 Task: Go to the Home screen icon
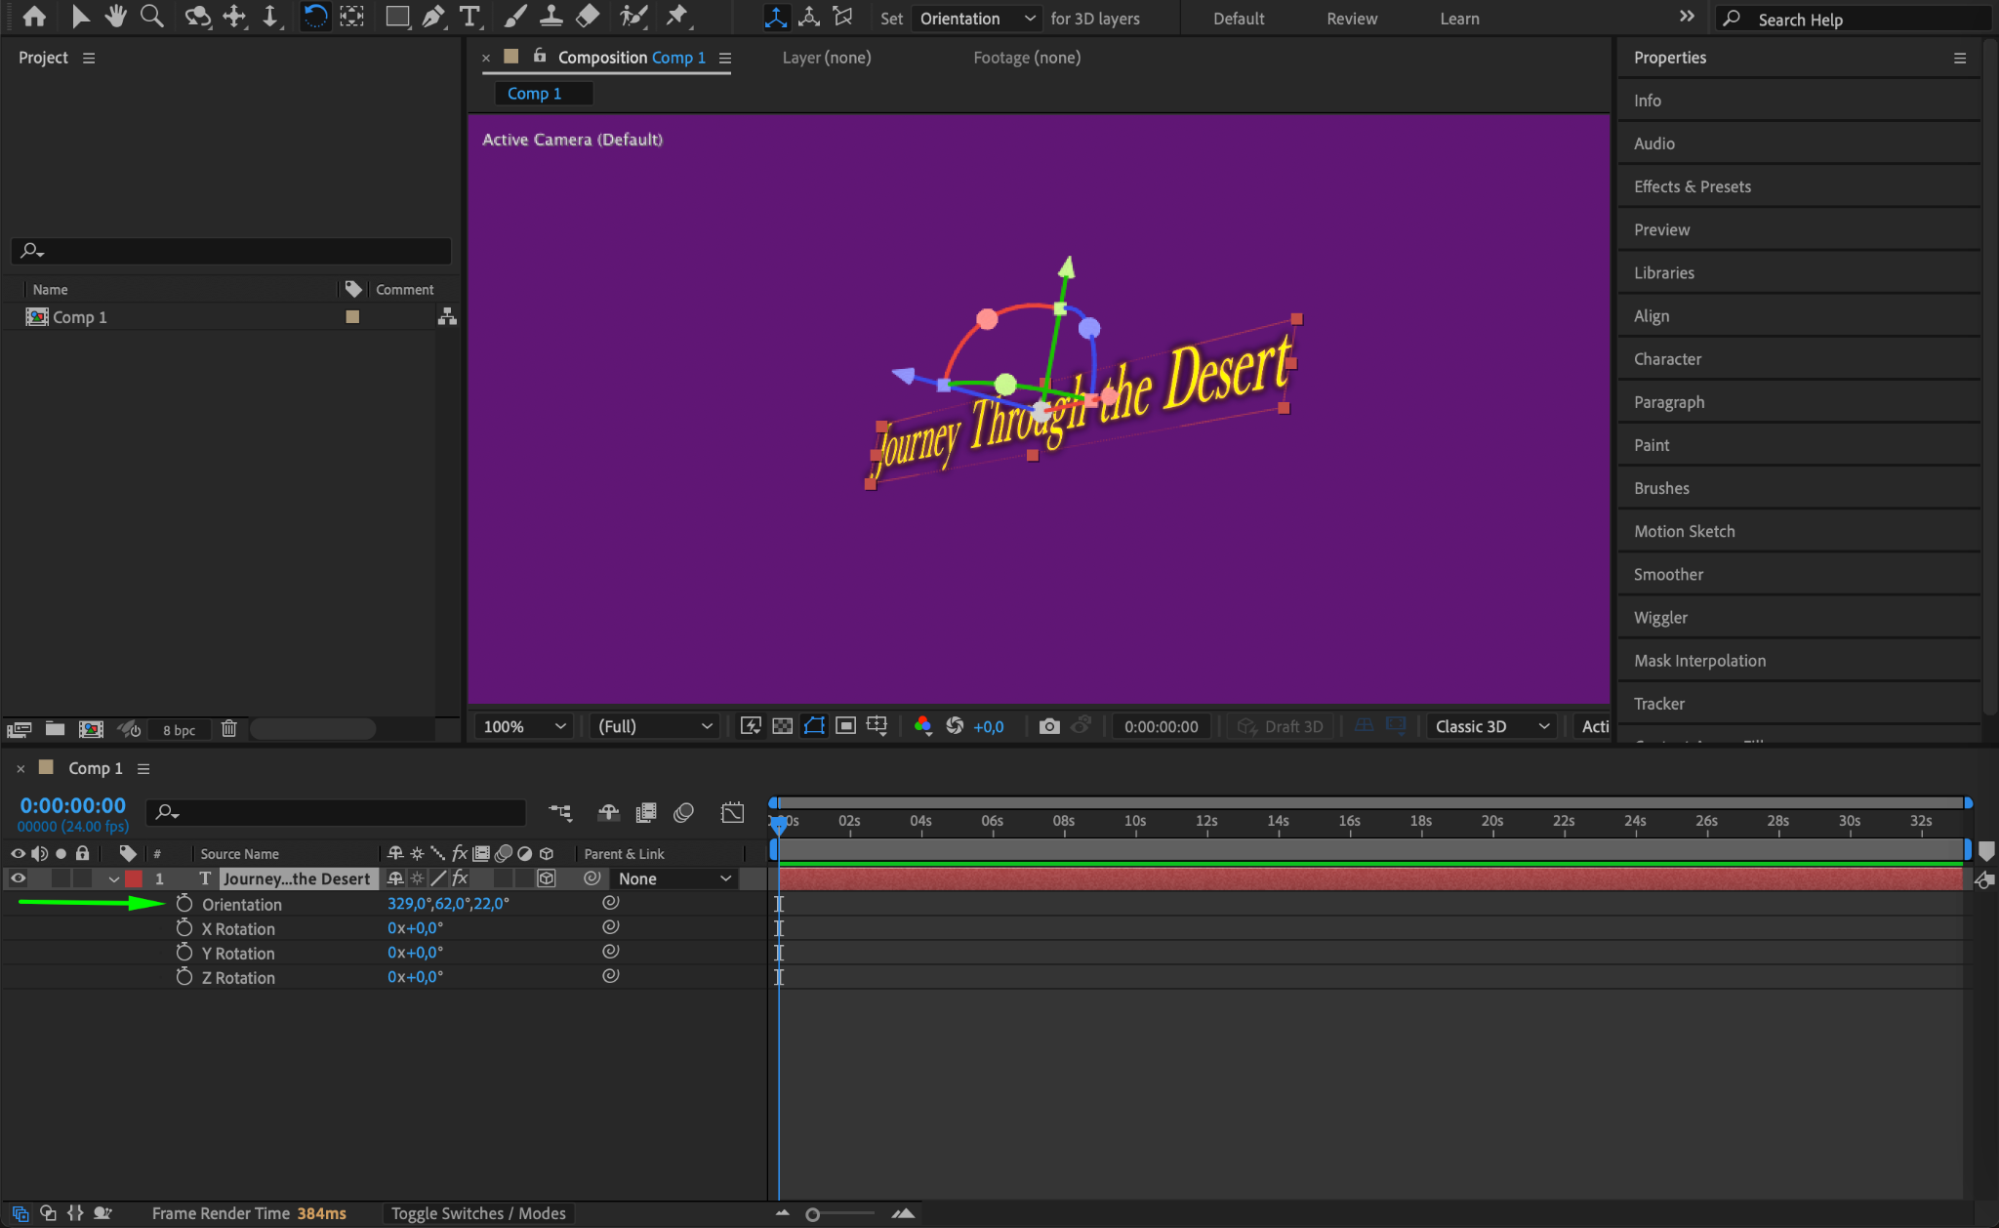tap(34, 16)
